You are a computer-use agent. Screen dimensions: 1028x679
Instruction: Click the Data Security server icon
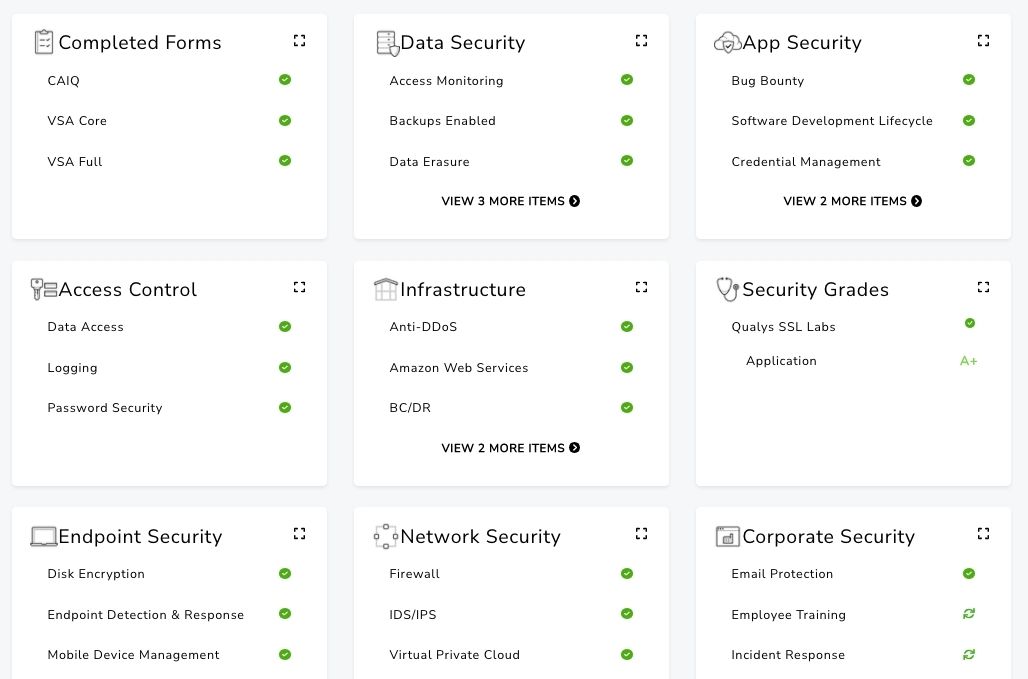click(x=387, y=43)
